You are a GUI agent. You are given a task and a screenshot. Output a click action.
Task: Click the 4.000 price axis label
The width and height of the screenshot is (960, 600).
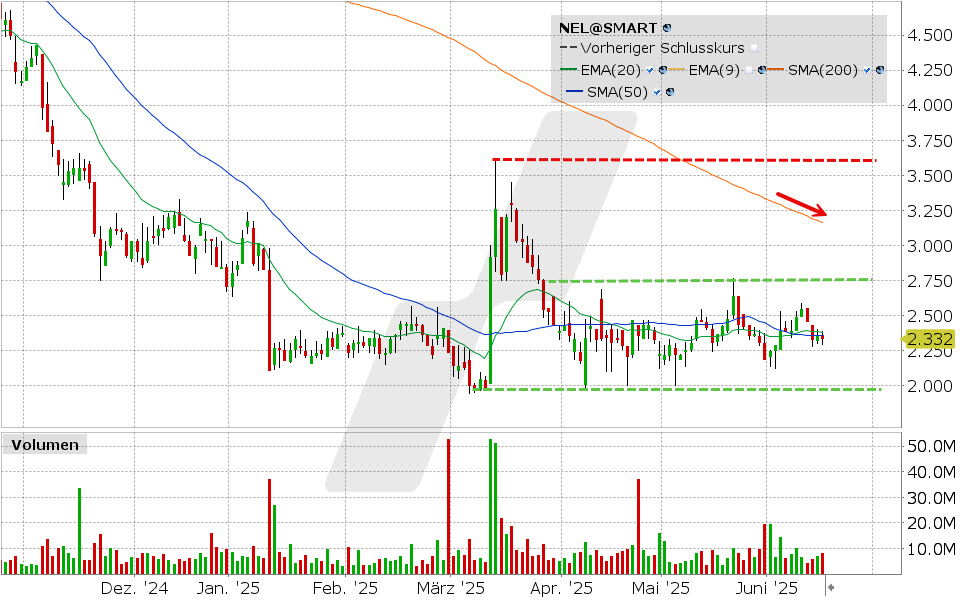(929, 105)
